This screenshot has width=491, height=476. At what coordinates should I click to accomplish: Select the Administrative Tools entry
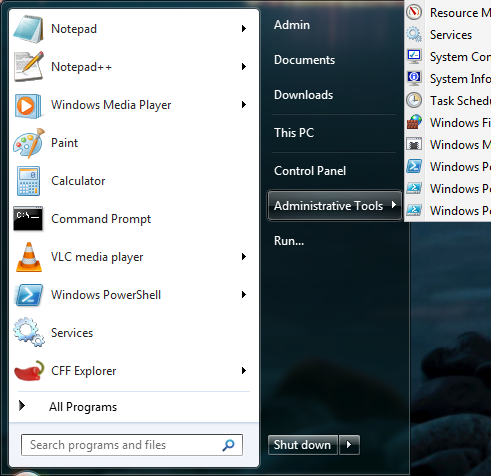[x=334, y=206]
